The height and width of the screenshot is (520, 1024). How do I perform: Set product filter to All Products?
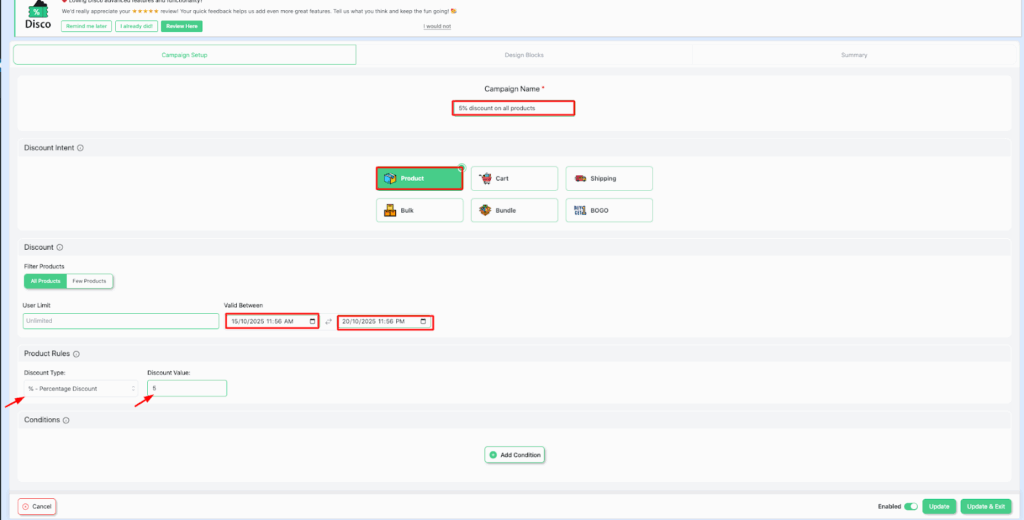point(45,281)
